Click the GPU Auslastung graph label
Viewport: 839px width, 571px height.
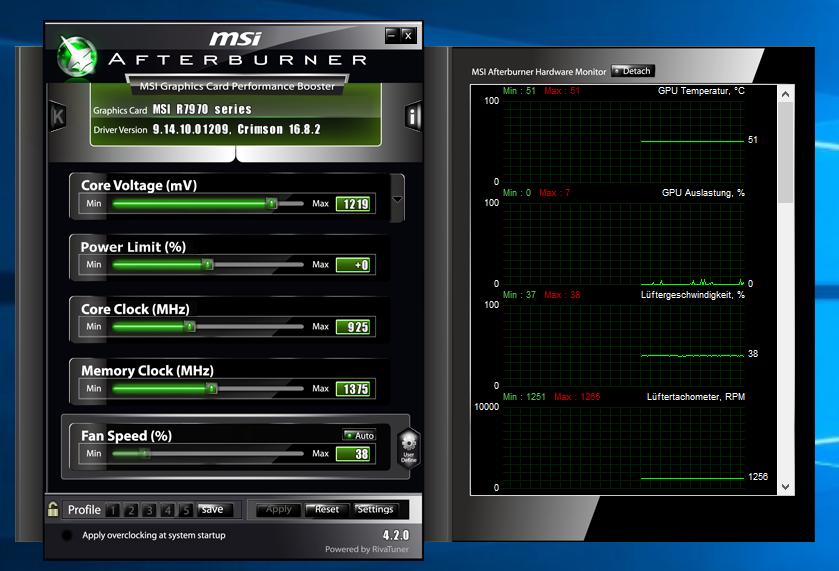703,193
